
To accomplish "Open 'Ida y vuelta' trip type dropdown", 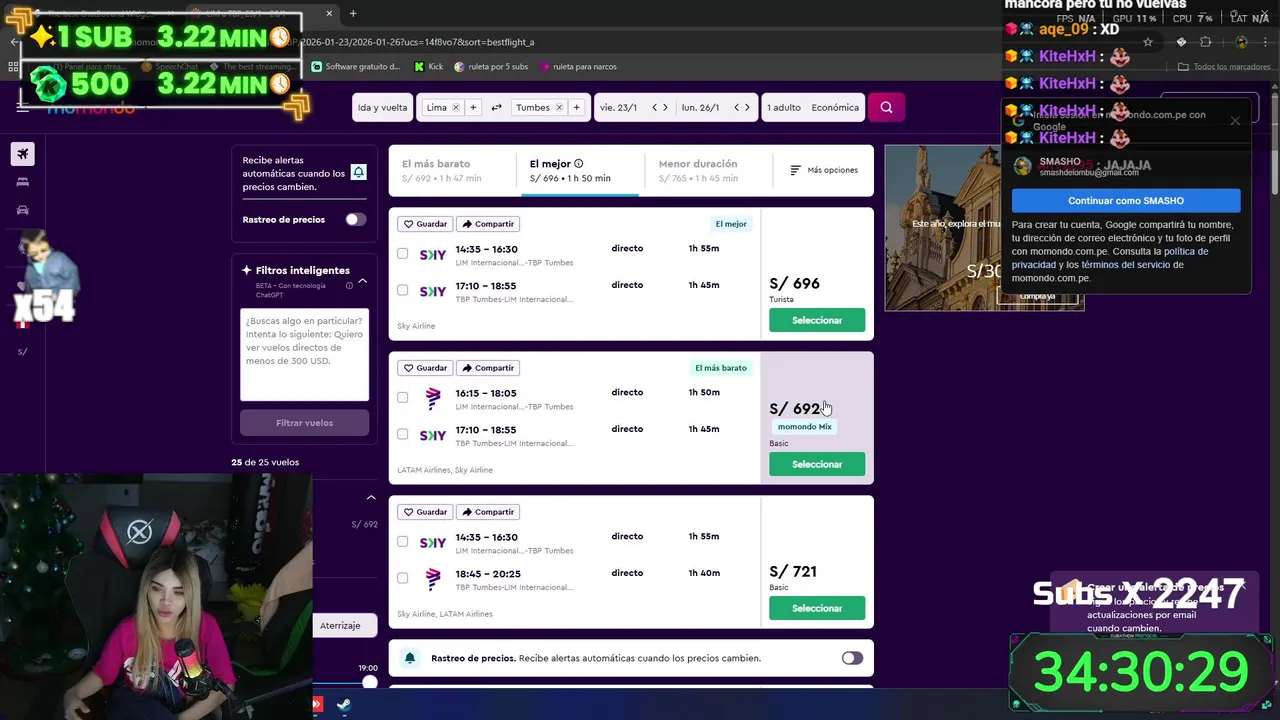I will 382,107.
